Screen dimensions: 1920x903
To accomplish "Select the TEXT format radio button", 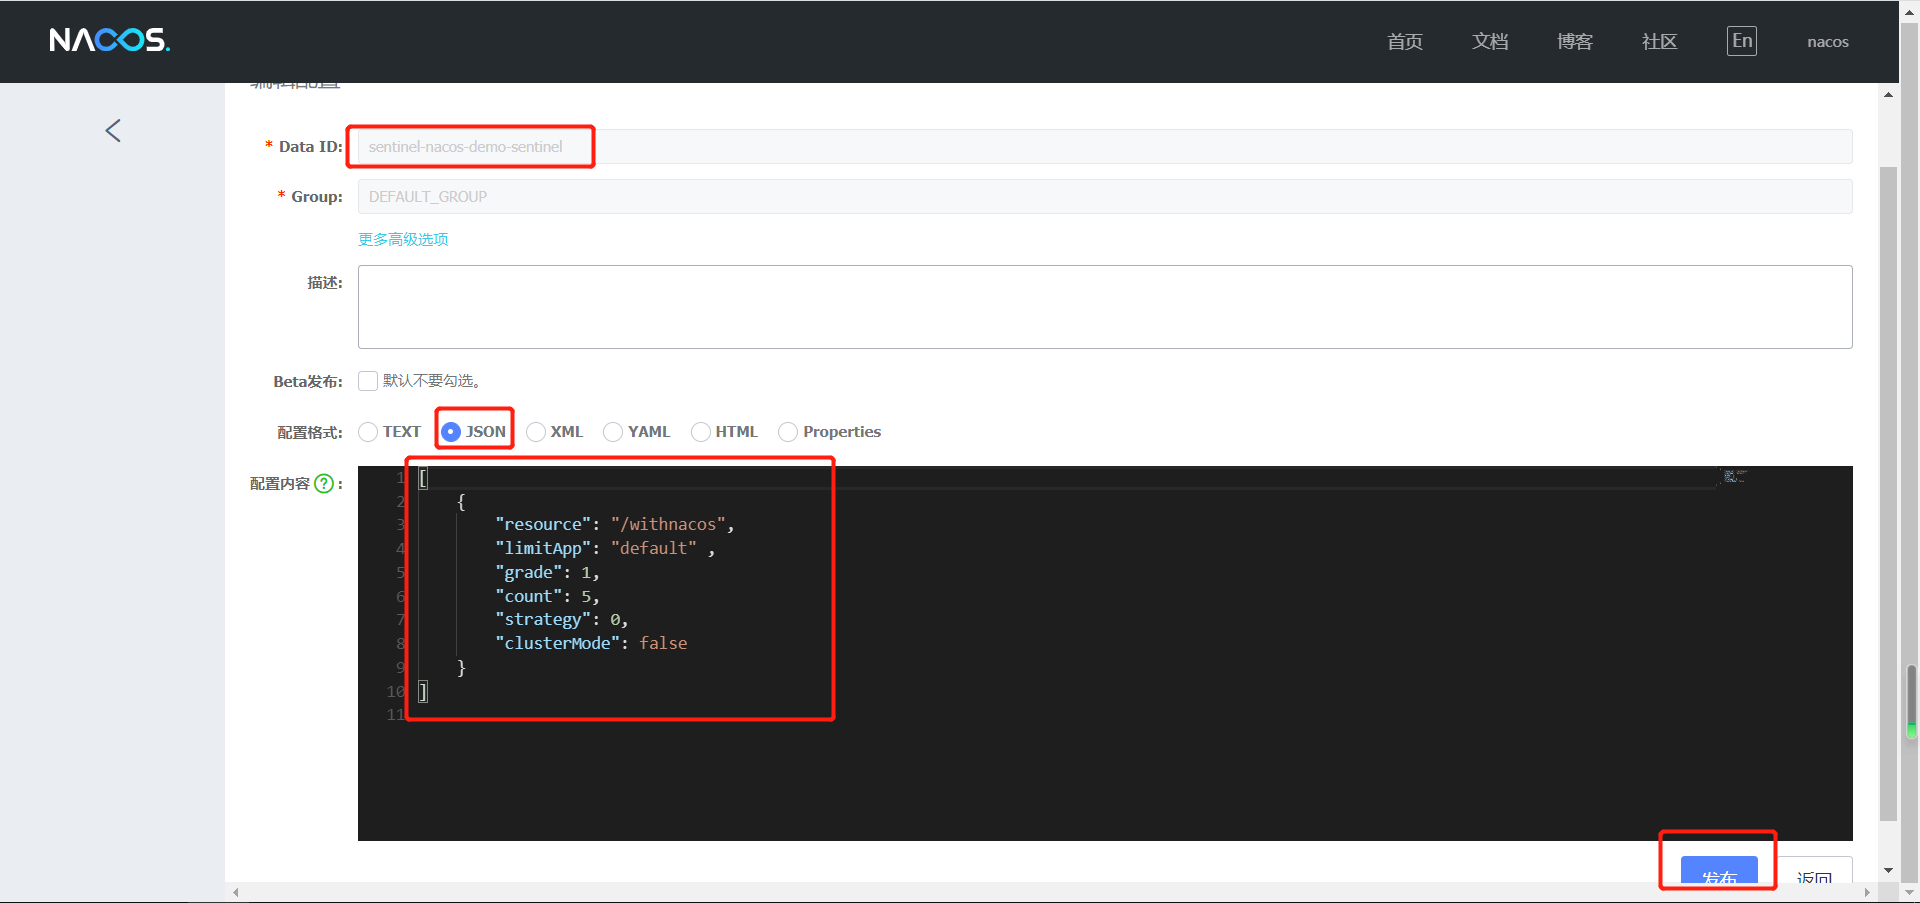I will [368, 432].
